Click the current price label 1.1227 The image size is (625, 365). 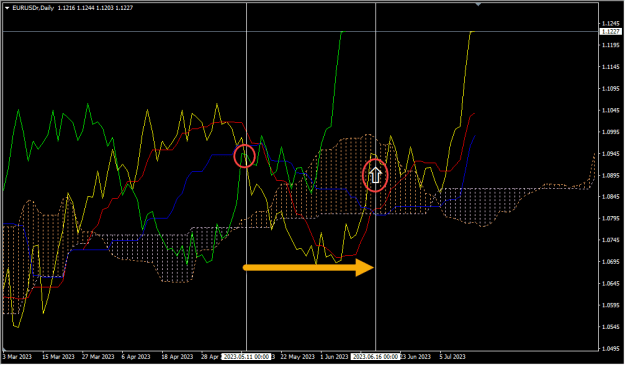tap(610, 31)
